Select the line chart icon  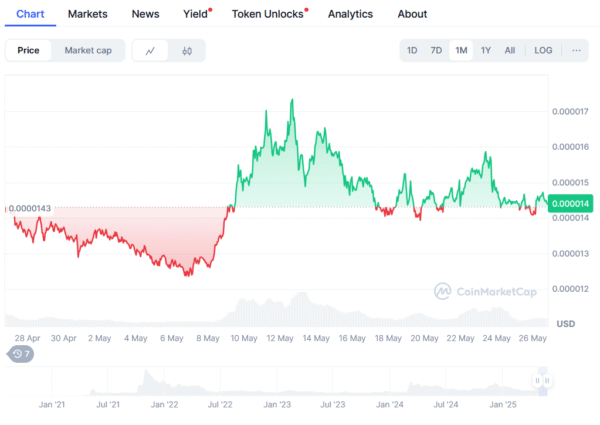[x=150, y=50]
